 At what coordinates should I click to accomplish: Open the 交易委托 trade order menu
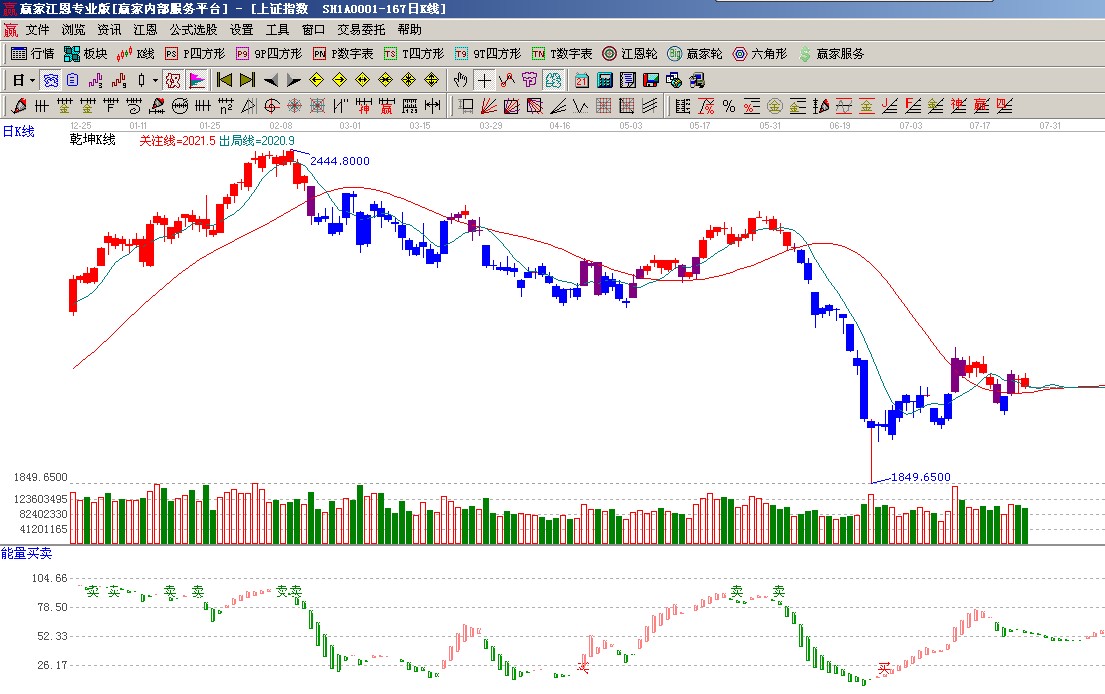(x=361, y=30)
